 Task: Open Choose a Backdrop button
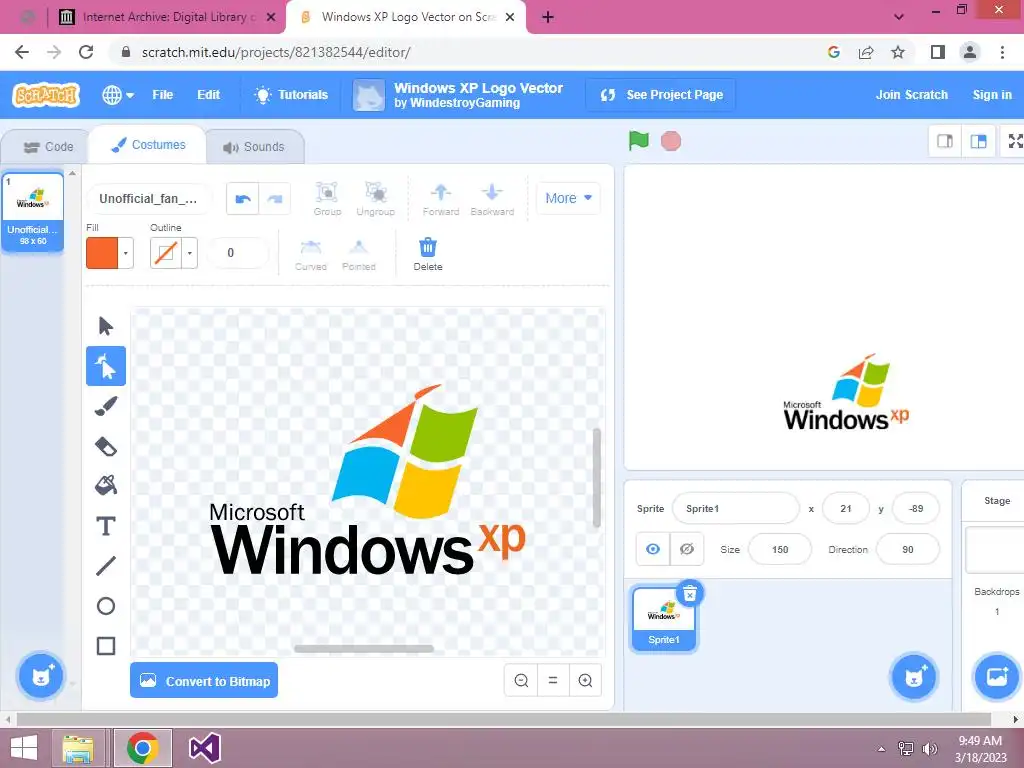coord(997,677)
